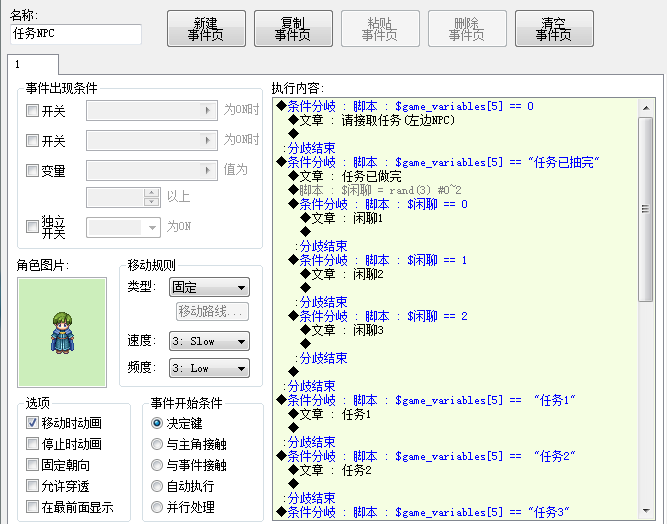The image size is (667, 524).
Task: Click the 复制事件页 button
Action: click(x=293, y=28)
